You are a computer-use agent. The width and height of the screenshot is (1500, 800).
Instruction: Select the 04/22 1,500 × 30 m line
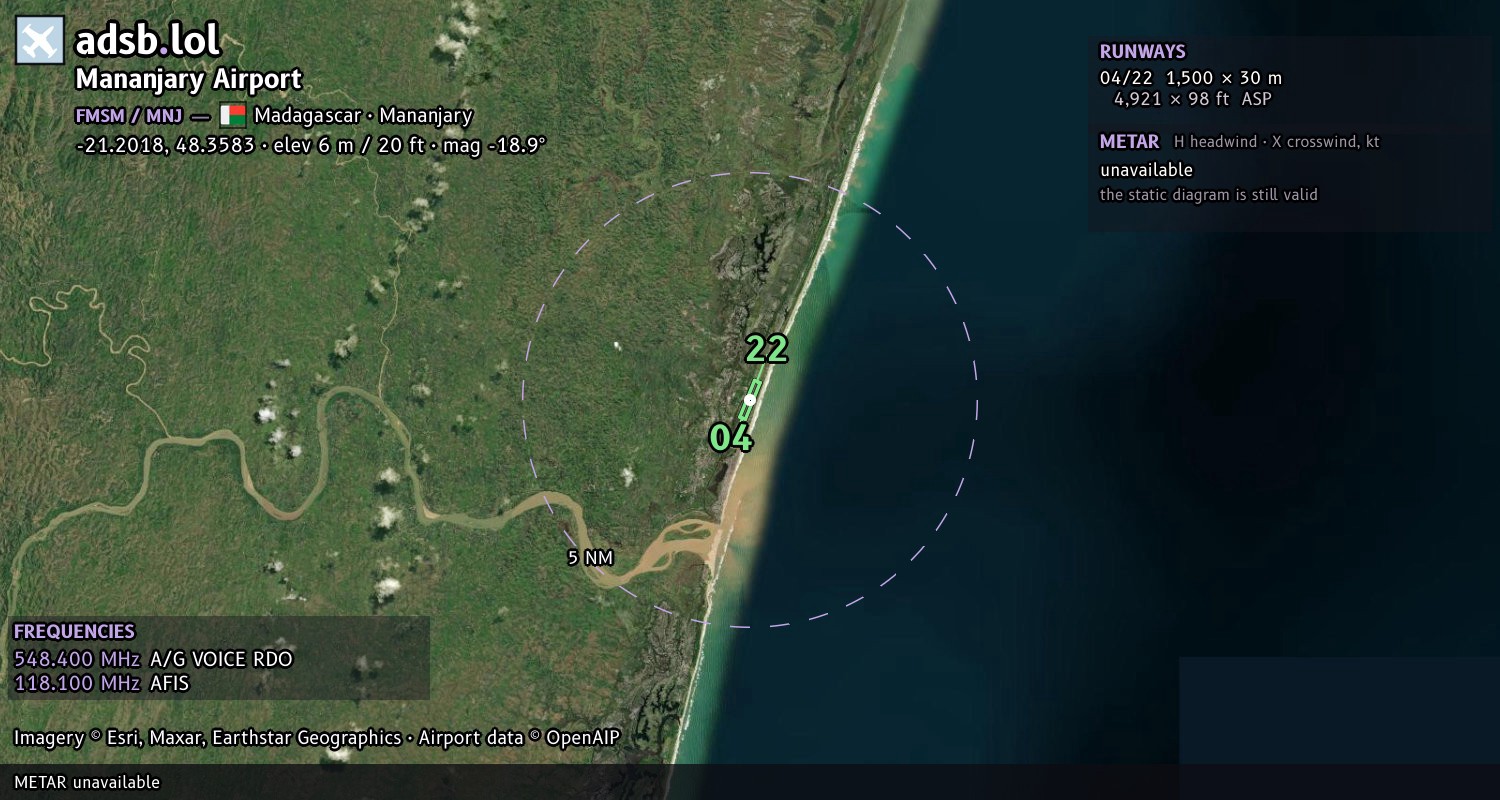(1191, 78)
